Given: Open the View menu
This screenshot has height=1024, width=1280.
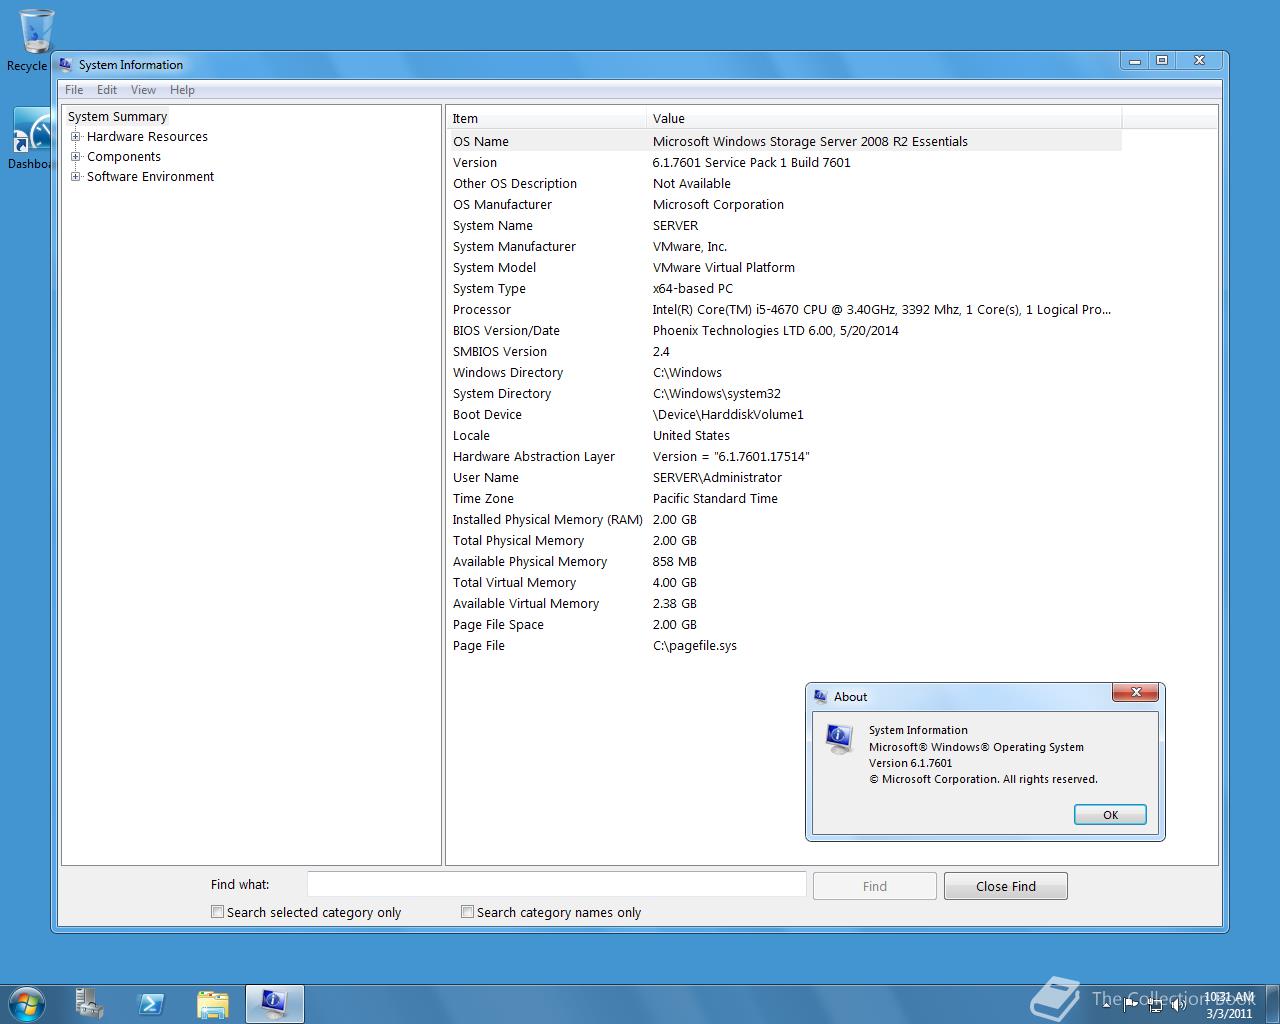Looking at the screenshot, I should coord(143,90).
